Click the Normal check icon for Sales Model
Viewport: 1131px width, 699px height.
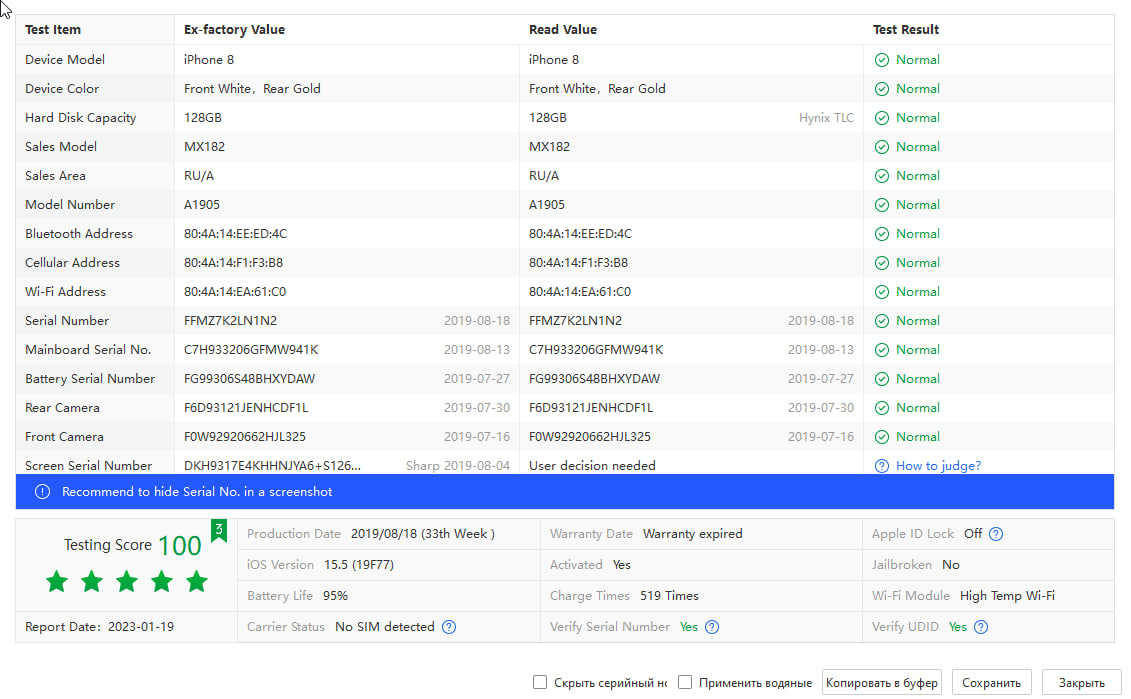[x=881, y=146]
